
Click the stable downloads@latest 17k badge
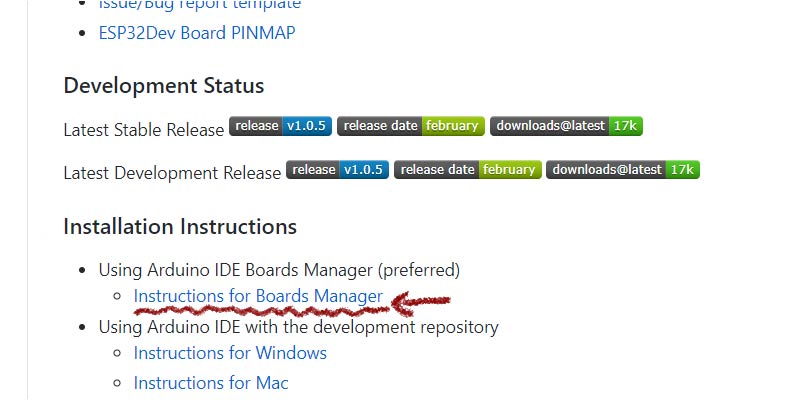(x=566, y=126)
